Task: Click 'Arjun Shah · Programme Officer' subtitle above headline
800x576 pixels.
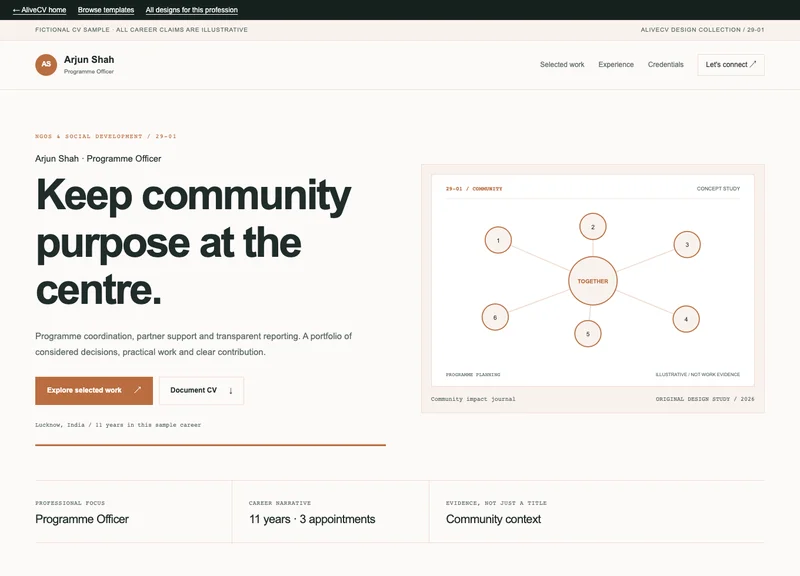Action: (x=98, y=159)
